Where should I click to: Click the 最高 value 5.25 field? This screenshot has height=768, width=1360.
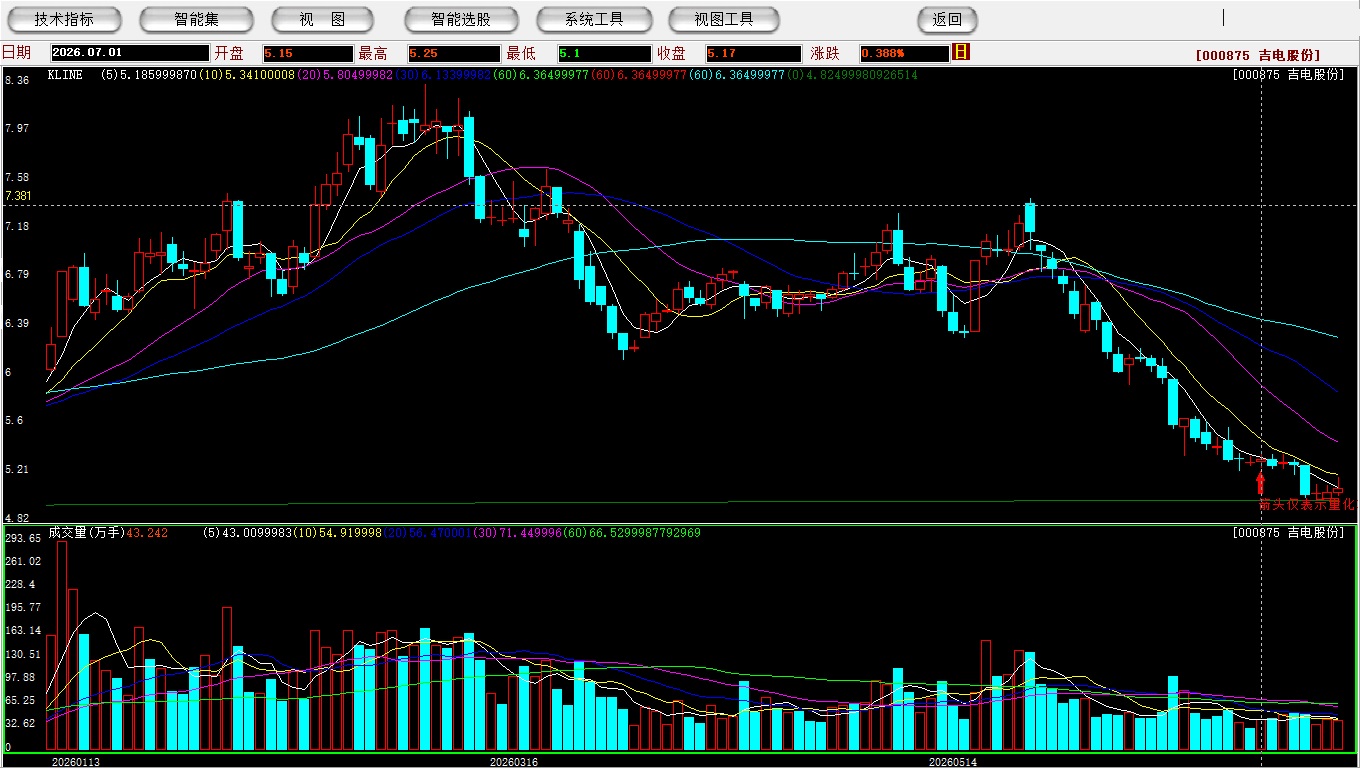(x=454, y=53)
